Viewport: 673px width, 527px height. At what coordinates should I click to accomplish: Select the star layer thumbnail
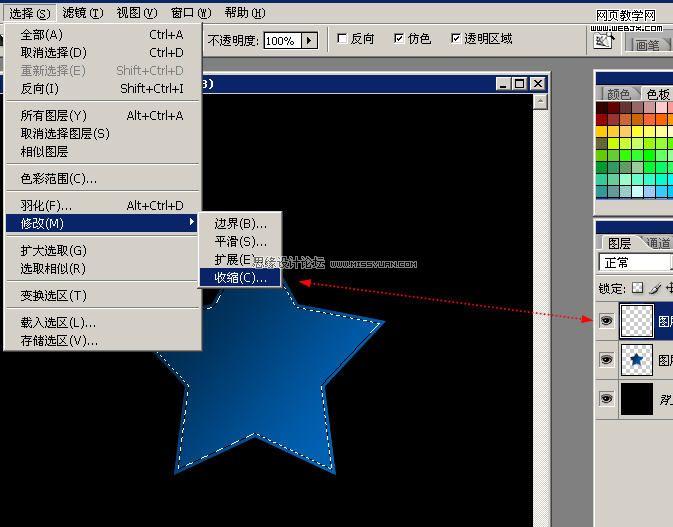[637, 360]
